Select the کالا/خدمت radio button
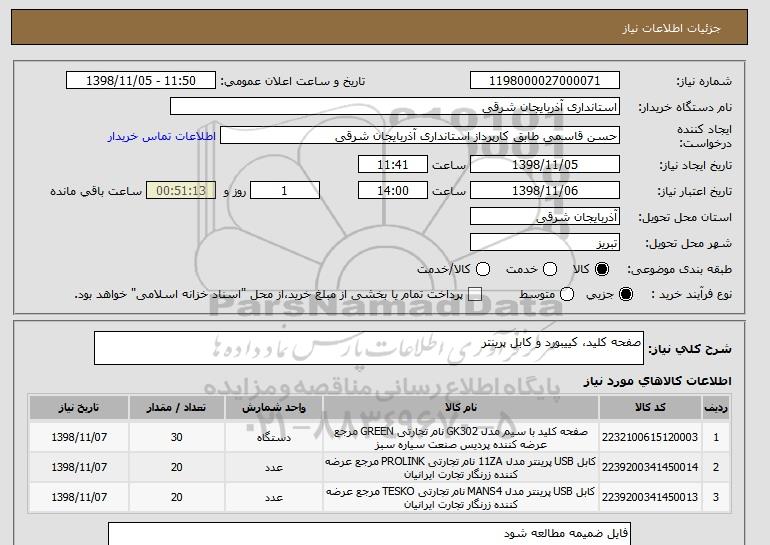Image resolution: width=770 pixels, height=545 pixels. tap(483, 269)
